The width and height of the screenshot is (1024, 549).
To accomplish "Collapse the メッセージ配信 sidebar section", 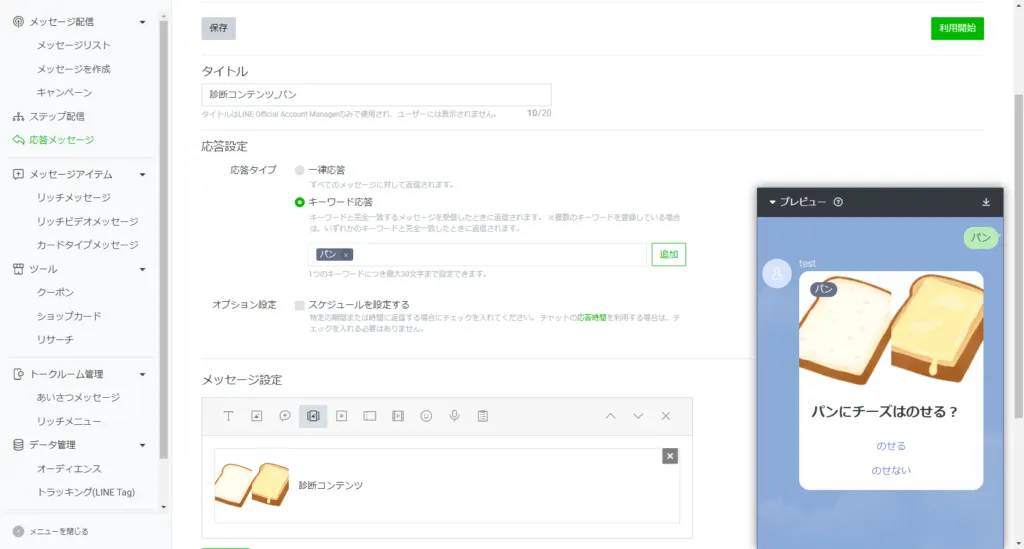I will click(x=142, y=21).
